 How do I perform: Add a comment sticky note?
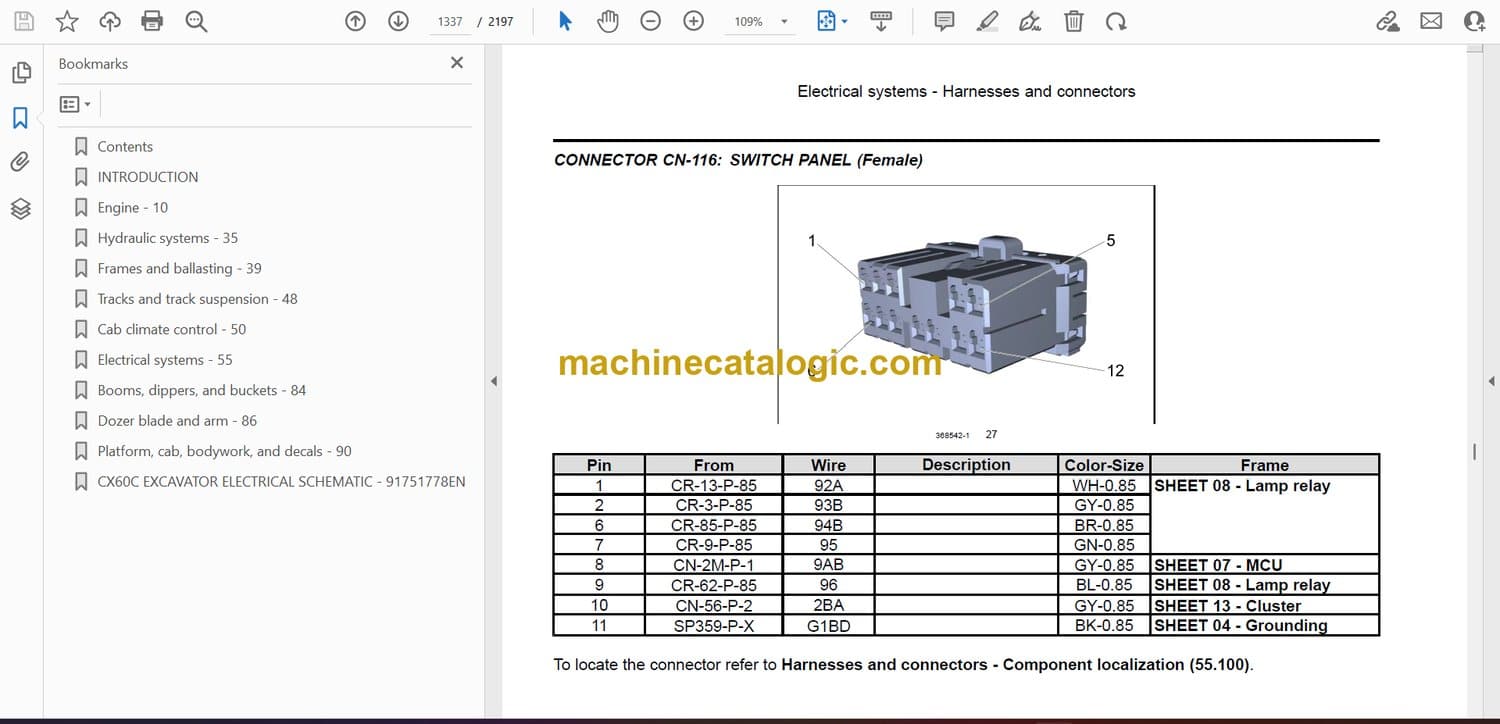click(x=944, y=21)
